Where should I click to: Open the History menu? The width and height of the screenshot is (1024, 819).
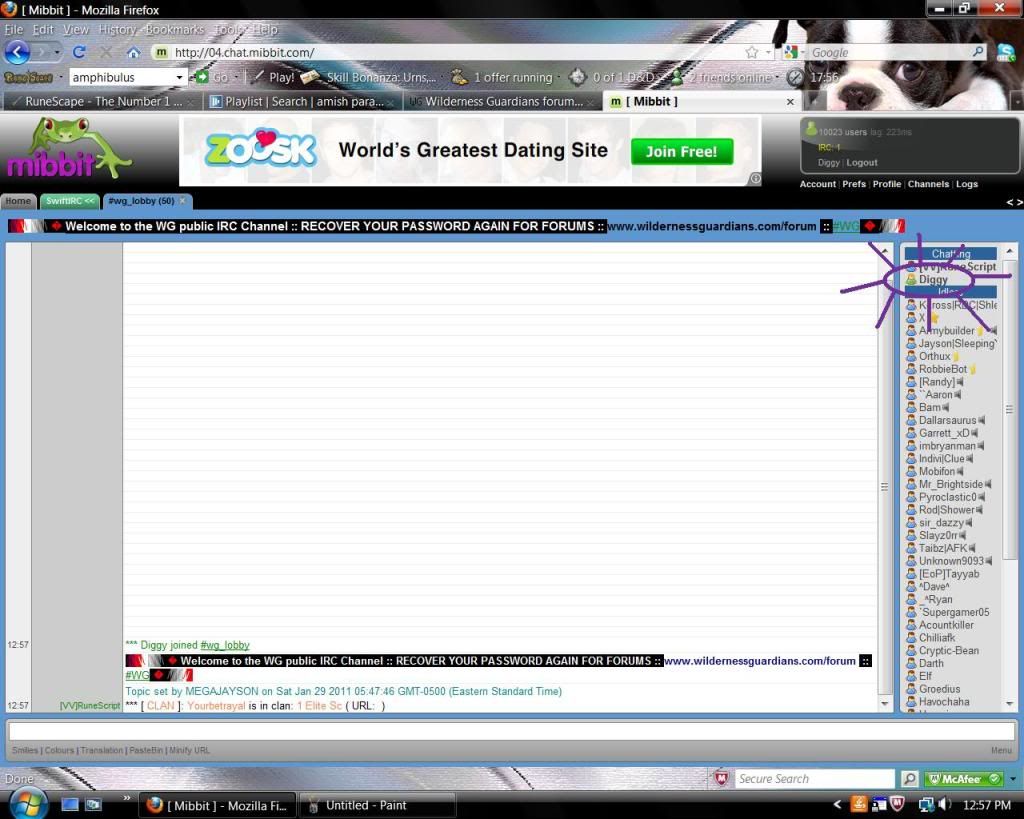point(118,29)
